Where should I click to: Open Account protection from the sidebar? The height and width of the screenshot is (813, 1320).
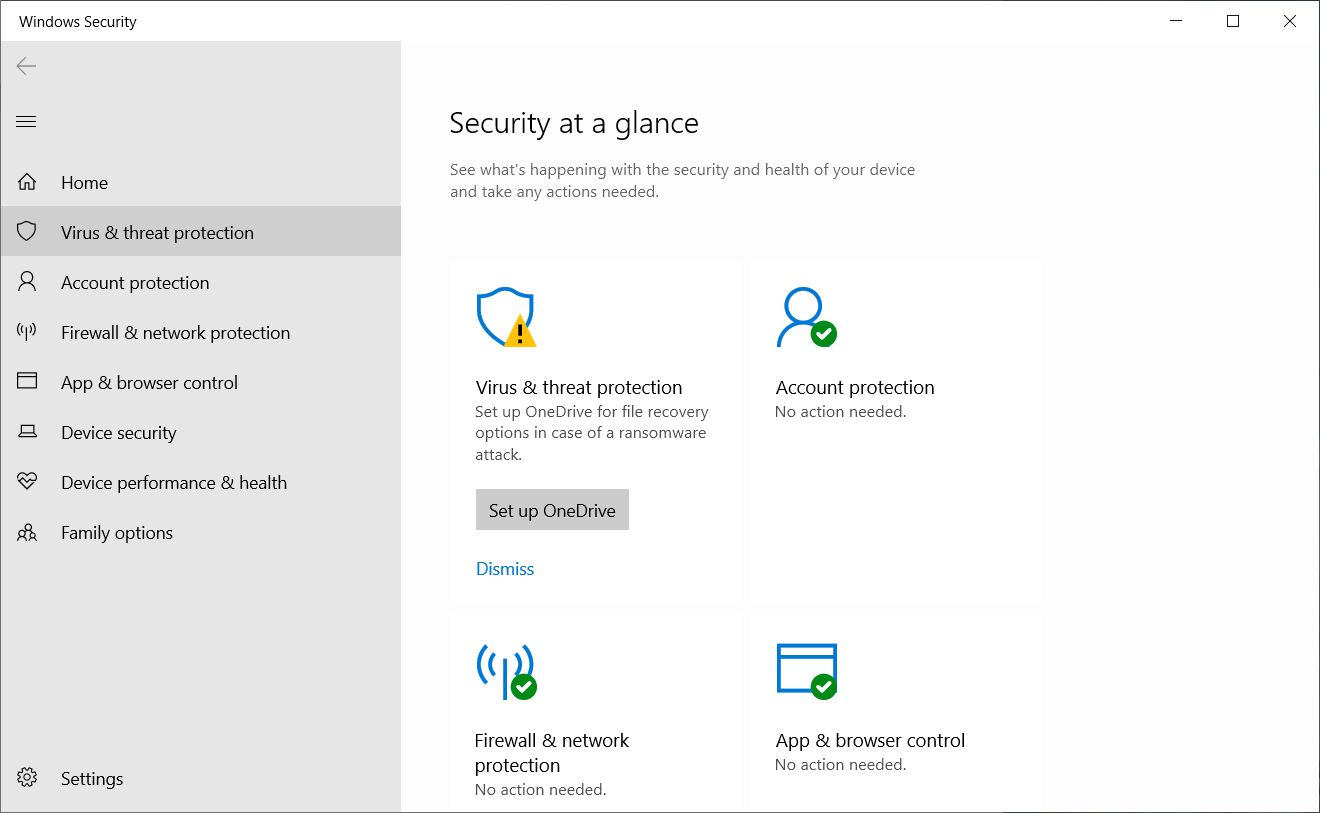pyautogui.click(x=200, y=282)
